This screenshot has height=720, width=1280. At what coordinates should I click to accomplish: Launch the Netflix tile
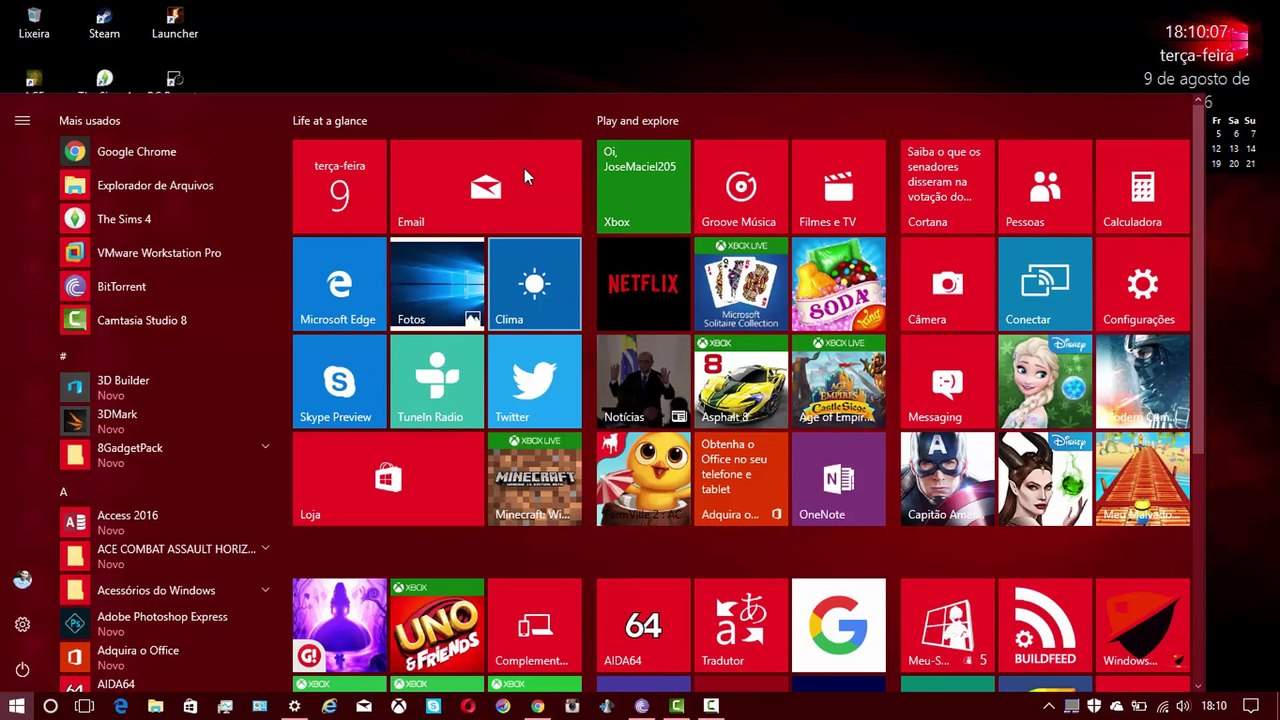643,284
